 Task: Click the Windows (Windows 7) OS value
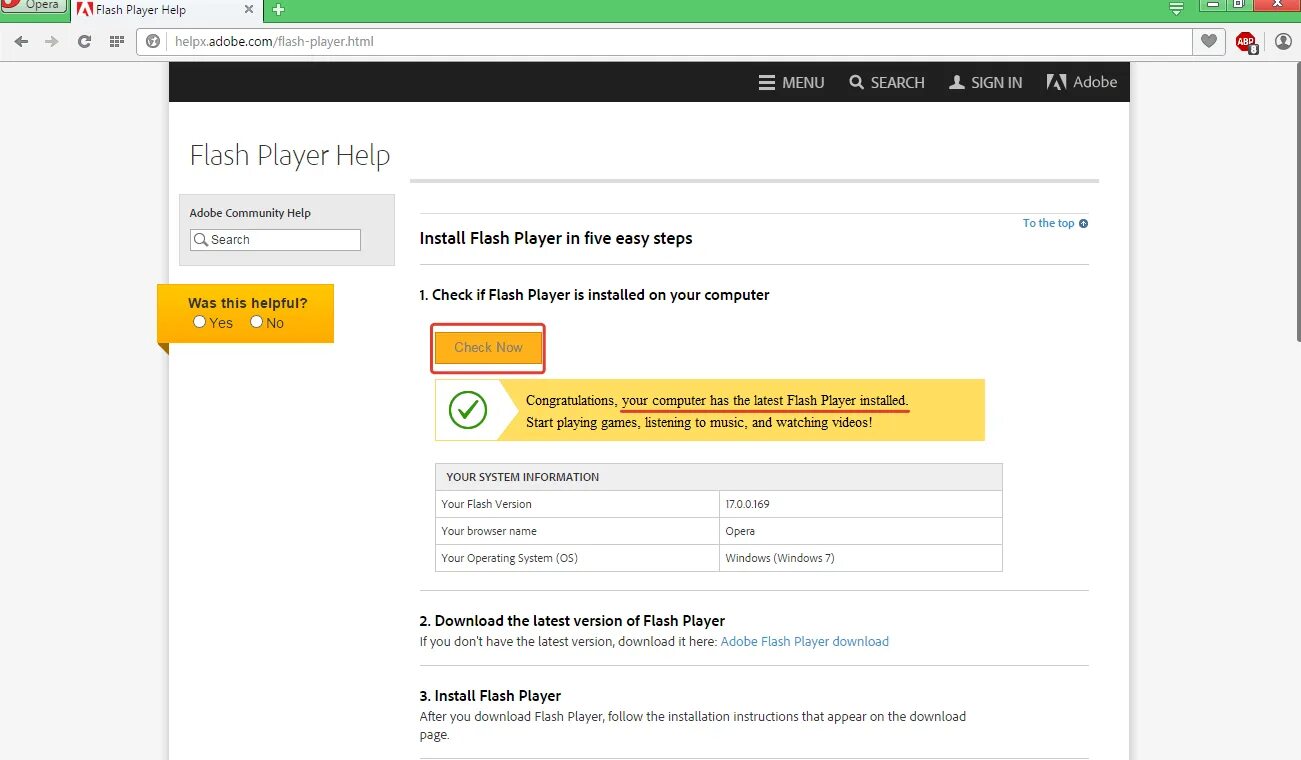coord(780,558)
